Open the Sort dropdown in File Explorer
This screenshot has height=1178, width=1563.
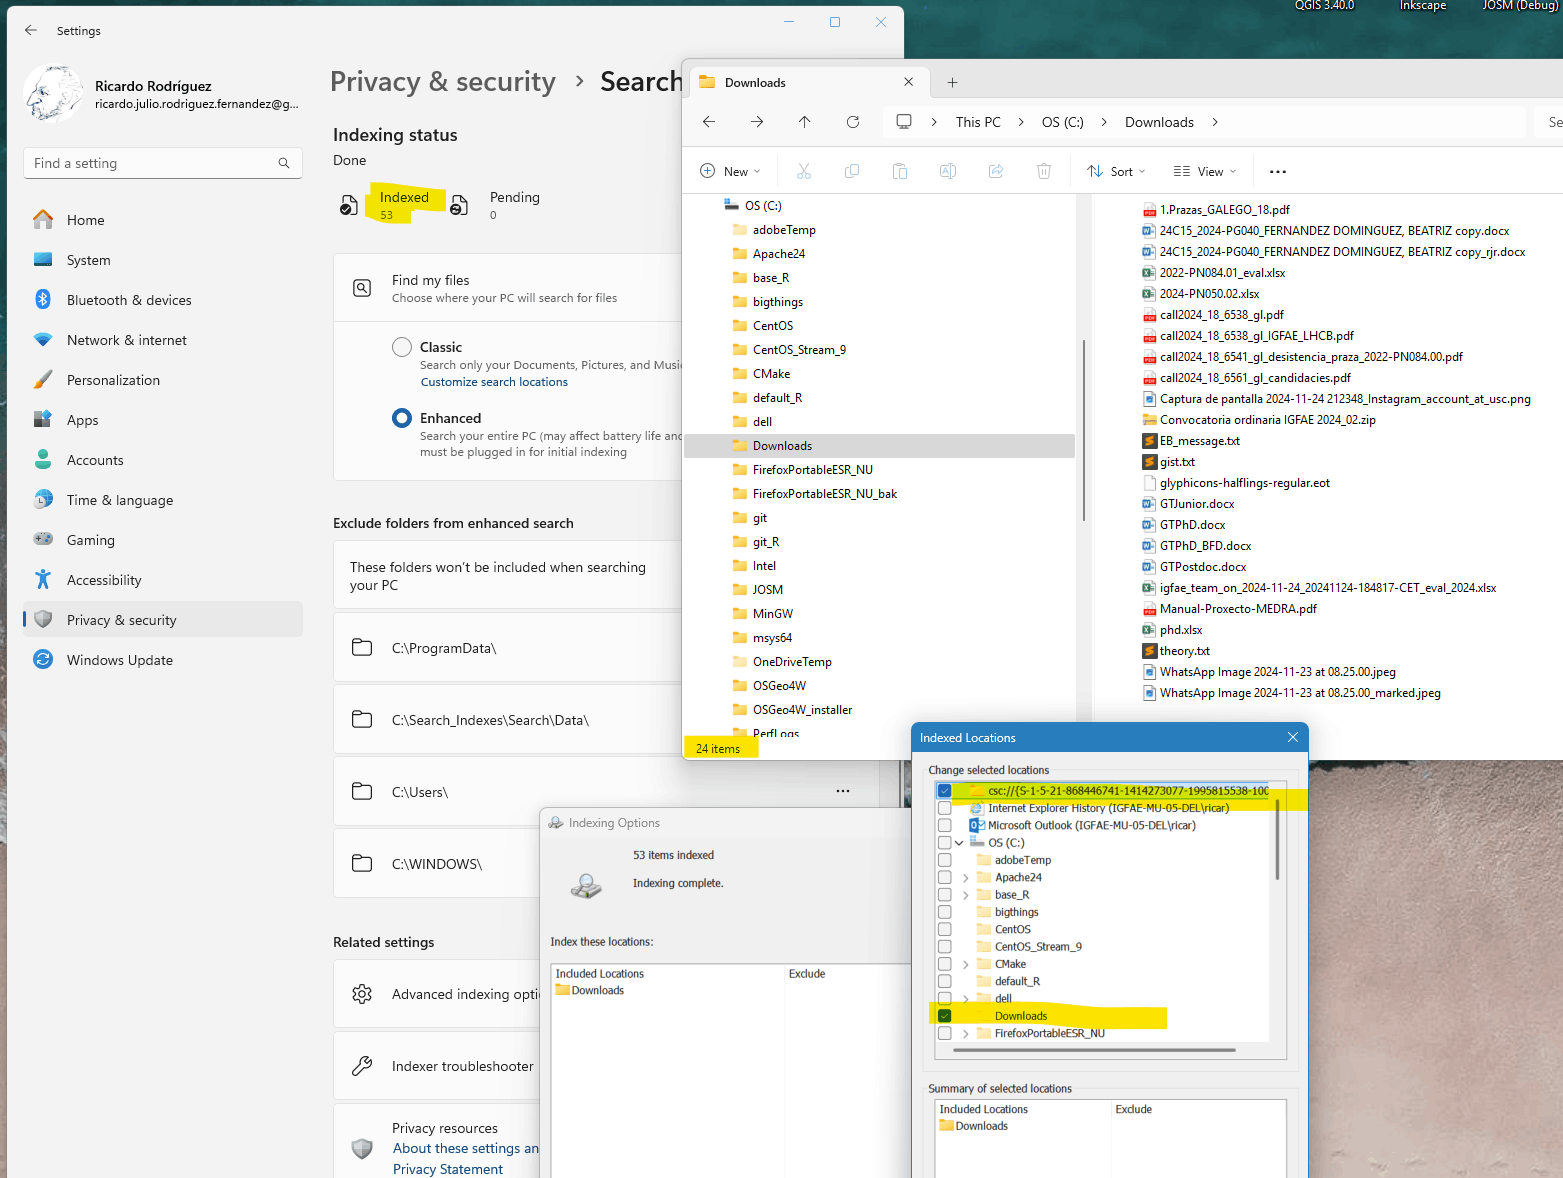point(1114,171)
